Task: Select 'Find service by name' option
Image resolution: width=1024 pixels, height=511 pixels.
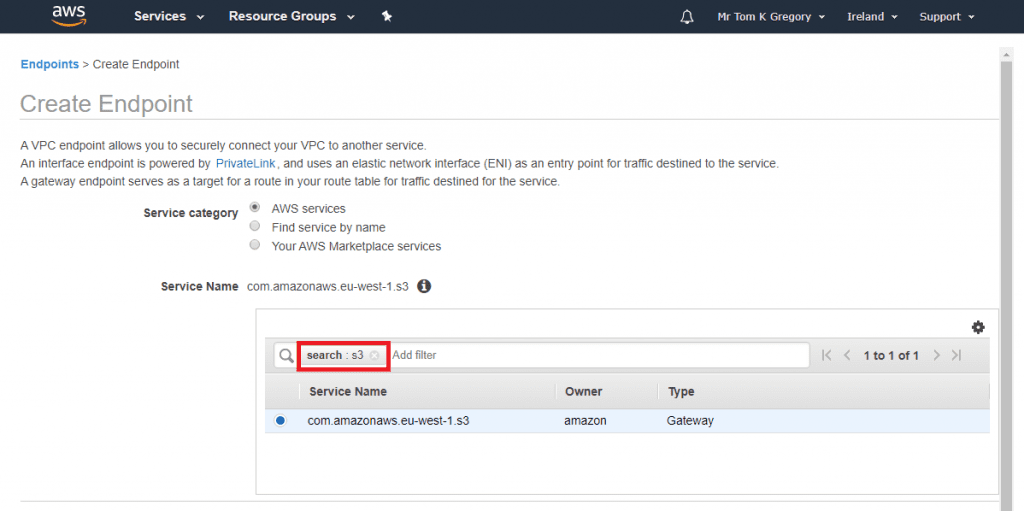Action: point(255,227)
